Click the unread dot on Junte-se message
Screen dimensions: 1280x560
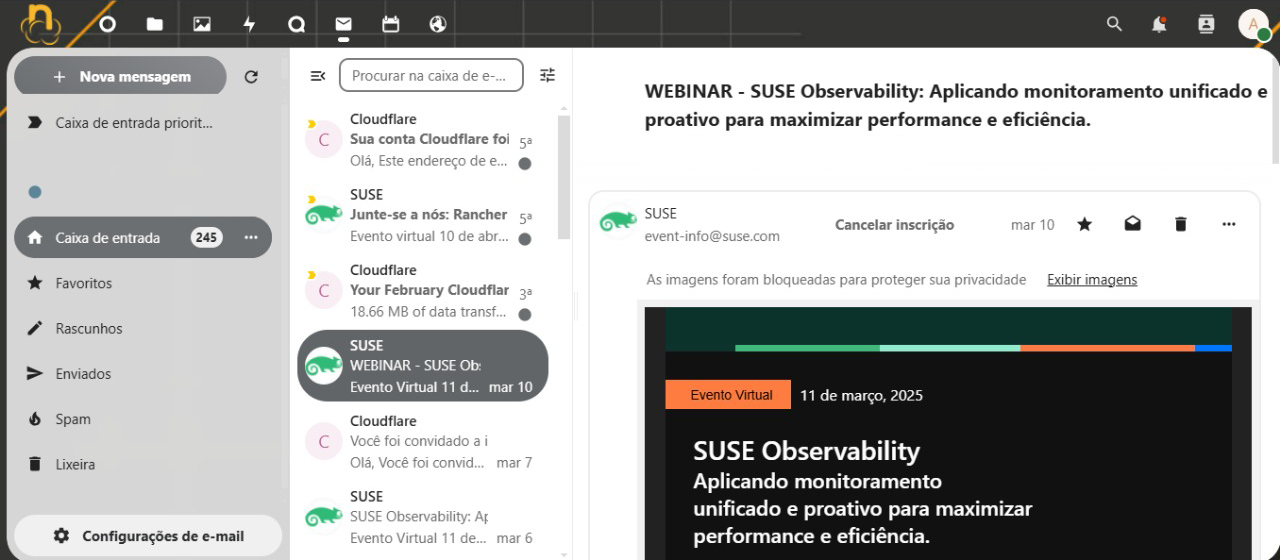[x=524, y=239]
